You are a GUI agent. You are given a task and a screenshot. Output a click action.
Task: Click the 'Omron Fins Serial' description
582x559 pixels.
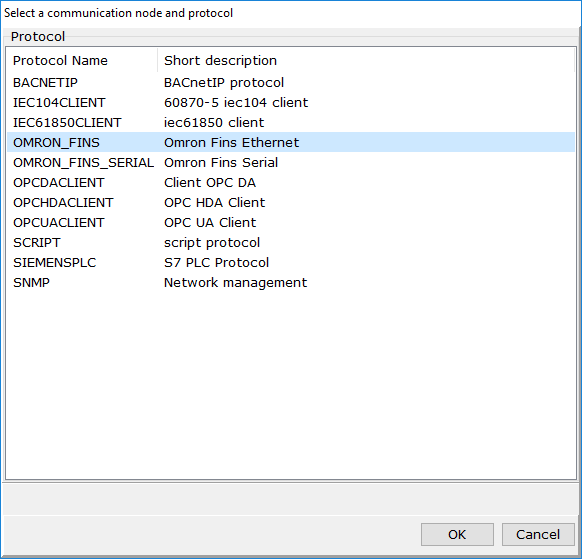[x=221, y=163]
